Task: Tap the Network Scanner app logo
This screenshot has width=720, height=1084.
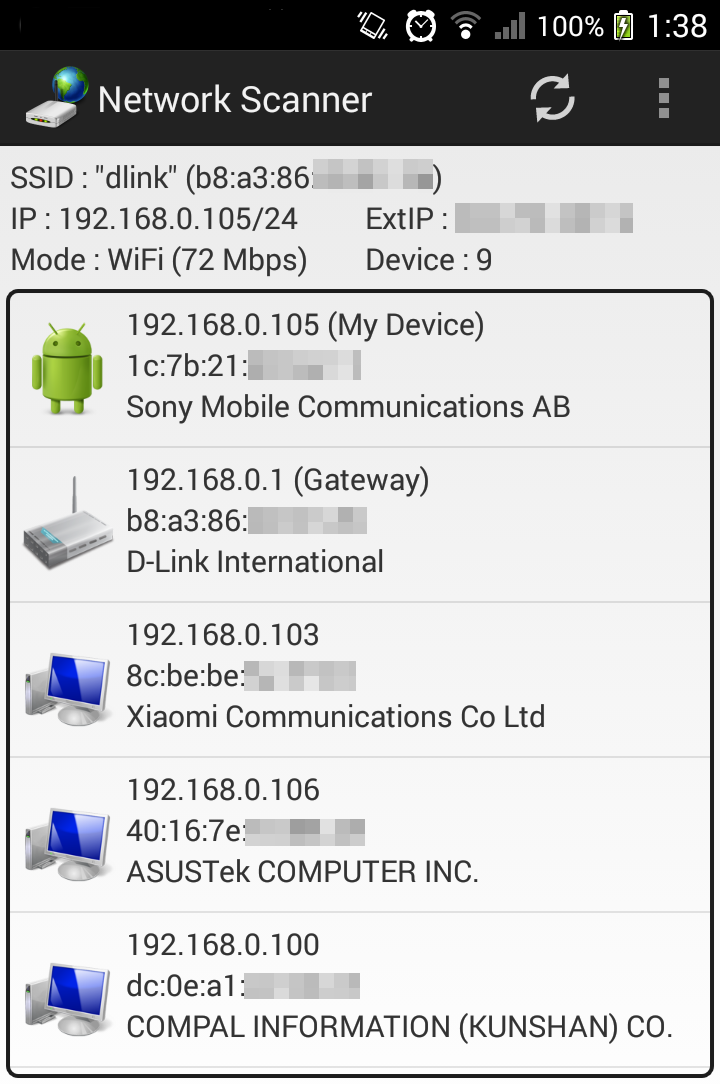Action: click(57, 97)
